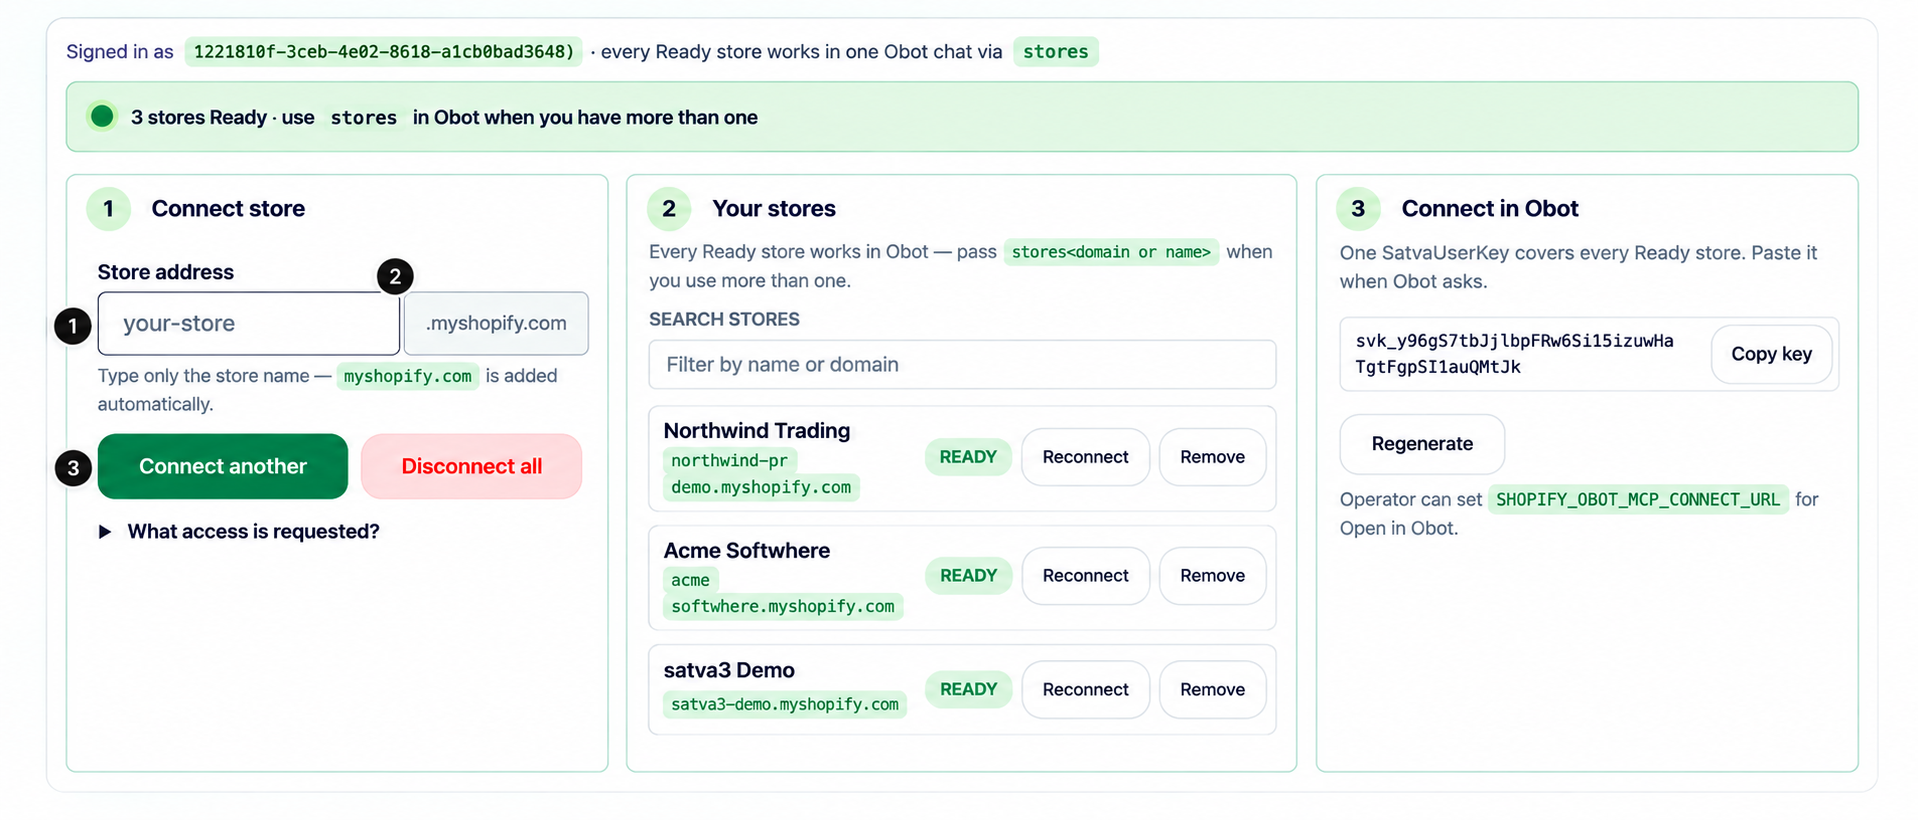Click the northwind-pr domain tag

click(730, 460)
